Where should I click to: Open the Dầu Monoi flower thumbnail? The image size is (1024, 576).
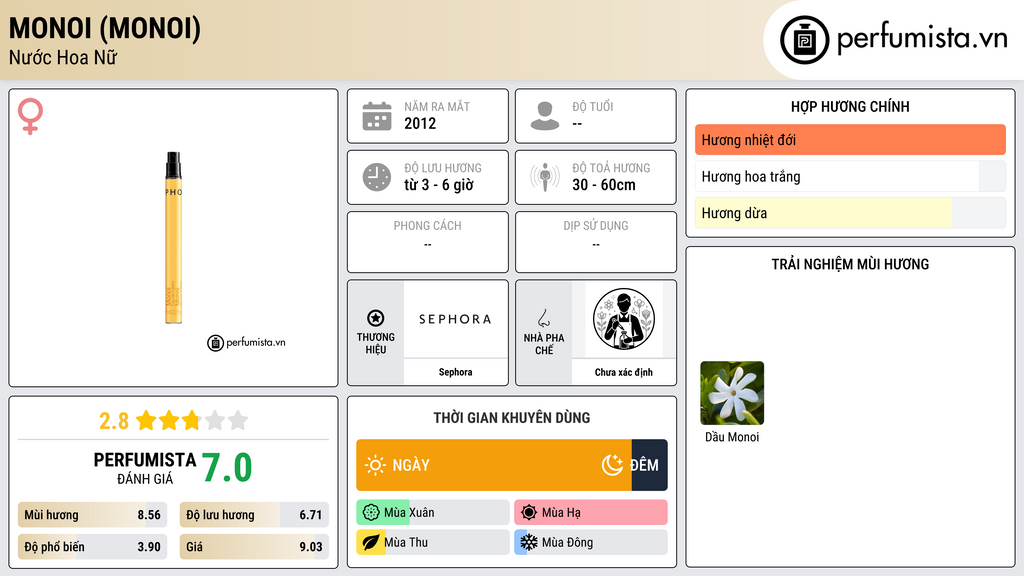732,393
